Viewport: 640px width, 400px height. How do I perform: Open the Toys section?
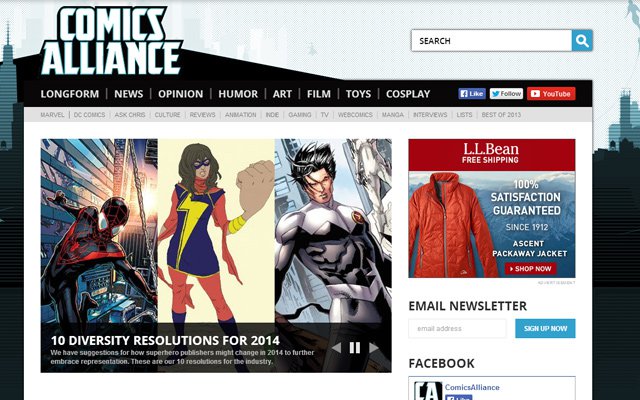tap(358, 94)
